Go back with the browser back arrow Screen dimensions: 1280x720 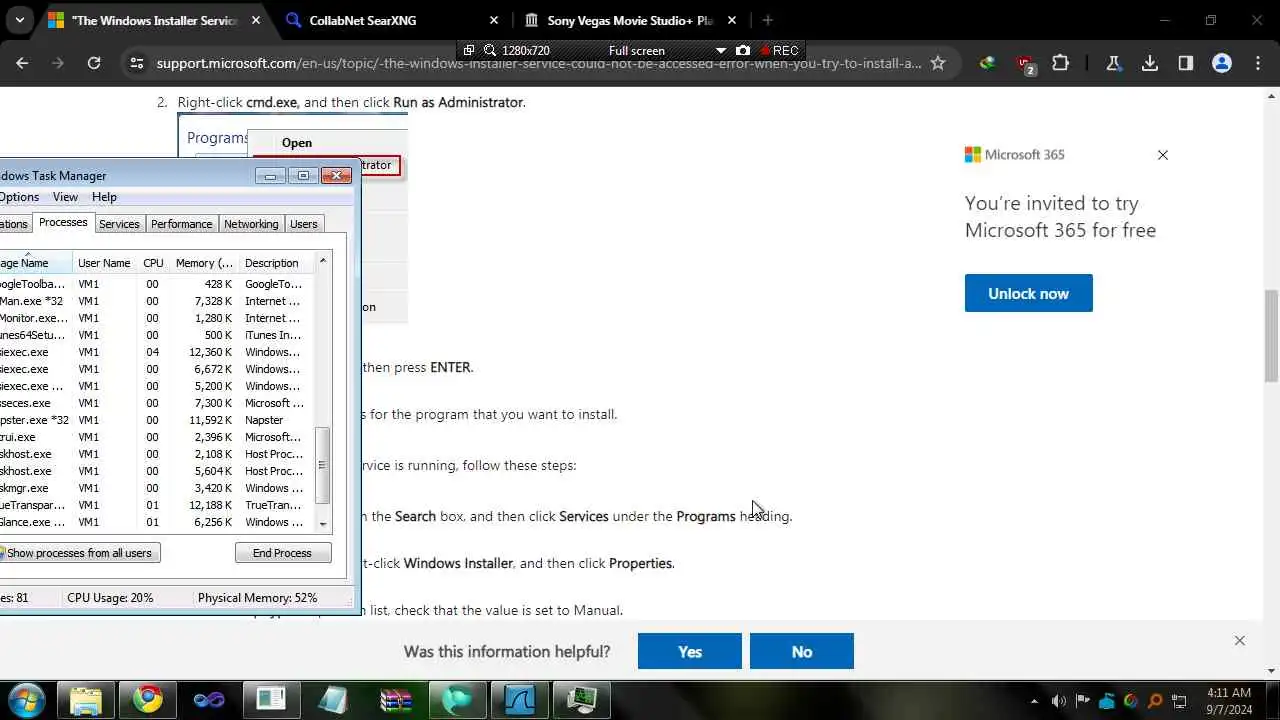[22, 63]
